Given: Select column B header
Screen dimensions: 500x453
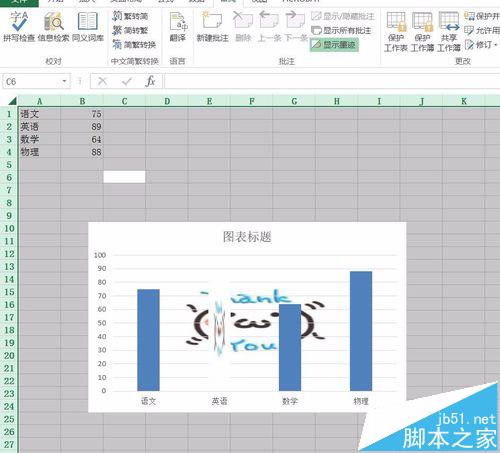Looking at the screenshot, I should (x=82, y=101).
